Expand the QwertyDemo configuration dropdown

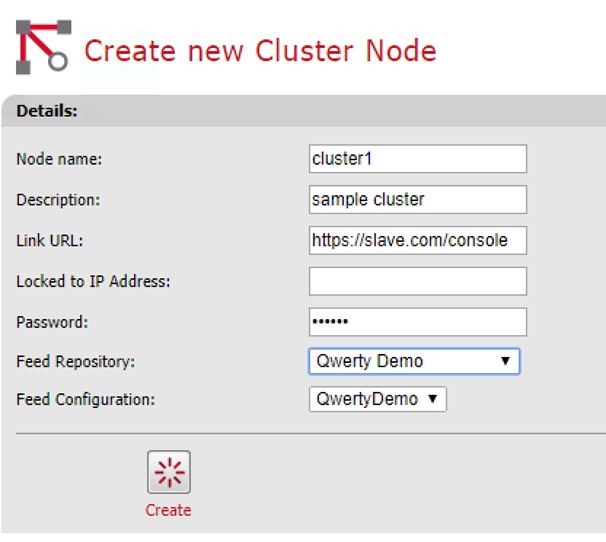pos(377,399)
